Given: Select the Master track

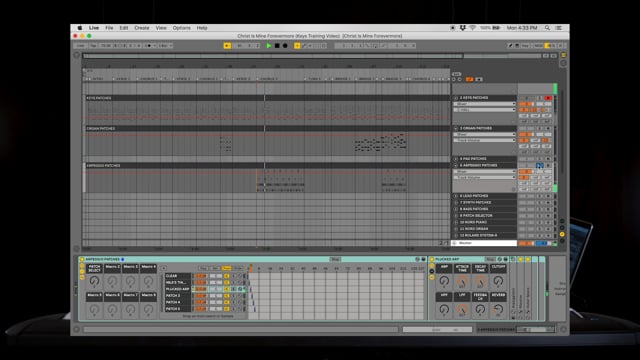Looking at the screenshot, I should [485, 243].
